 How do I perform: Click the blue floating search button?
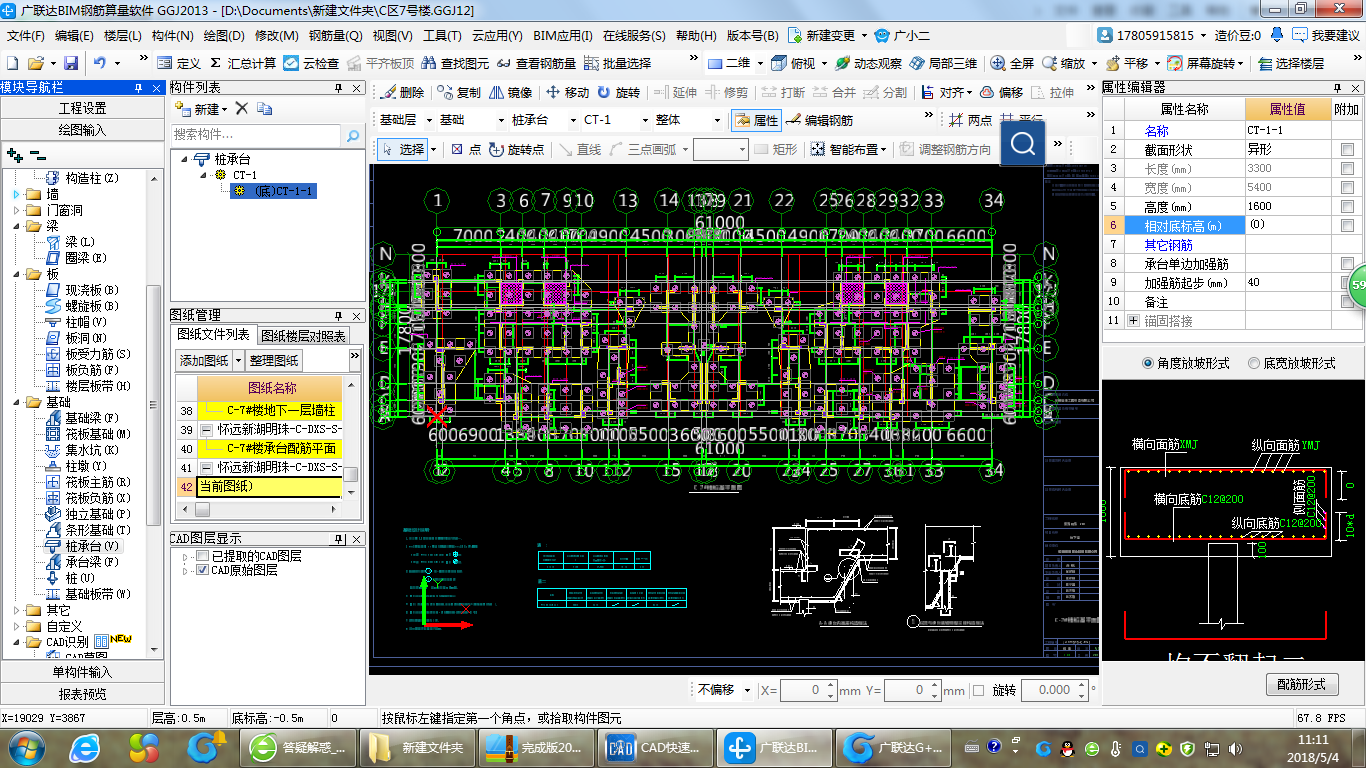[1022, 145]
